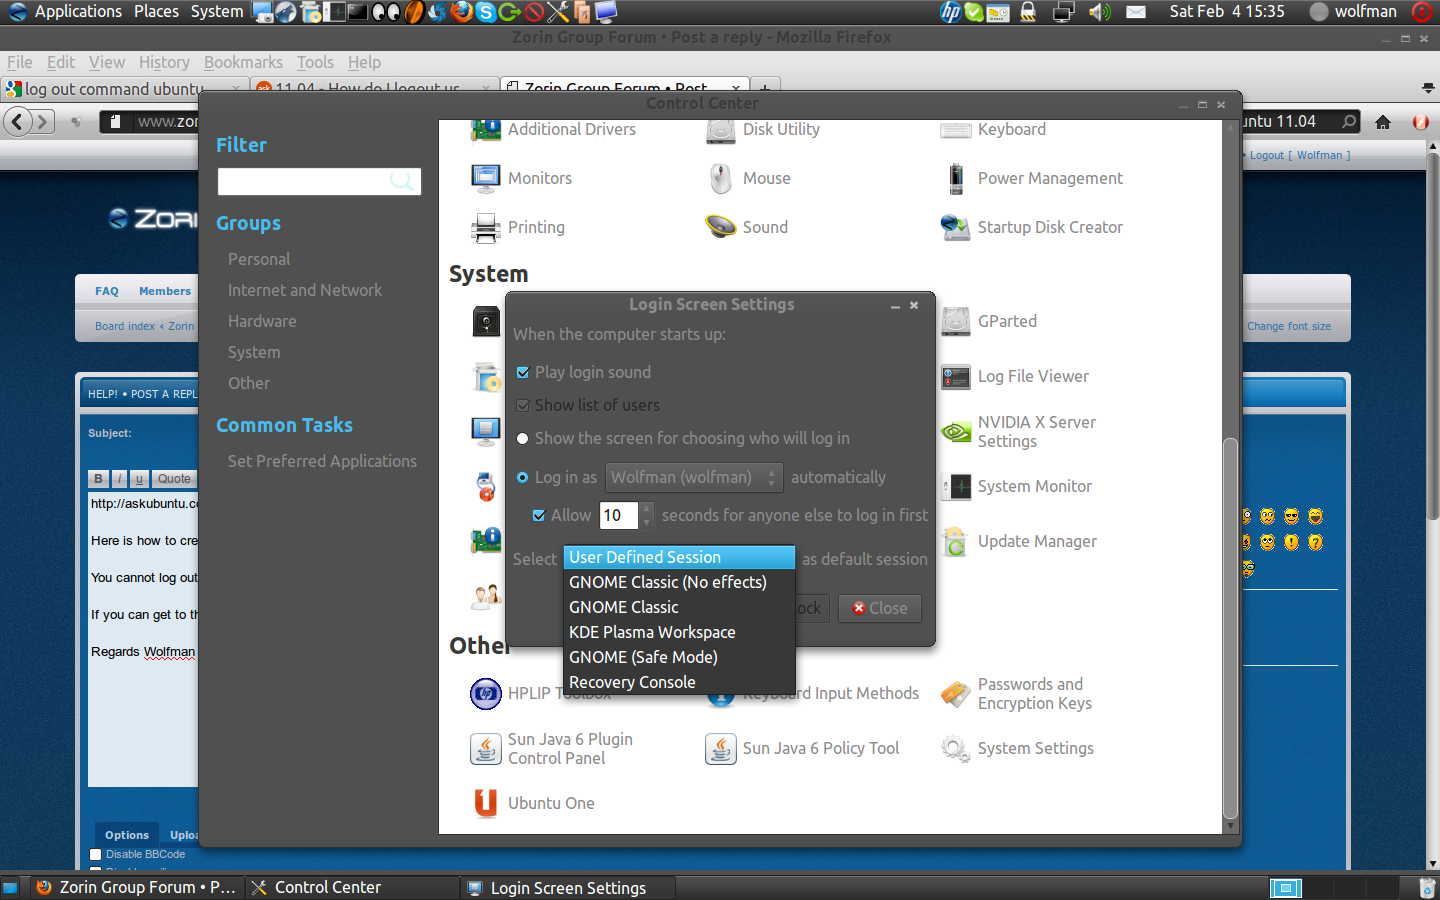Open Ubuntu One icon
1440x900 pixels.
point(486,803)
